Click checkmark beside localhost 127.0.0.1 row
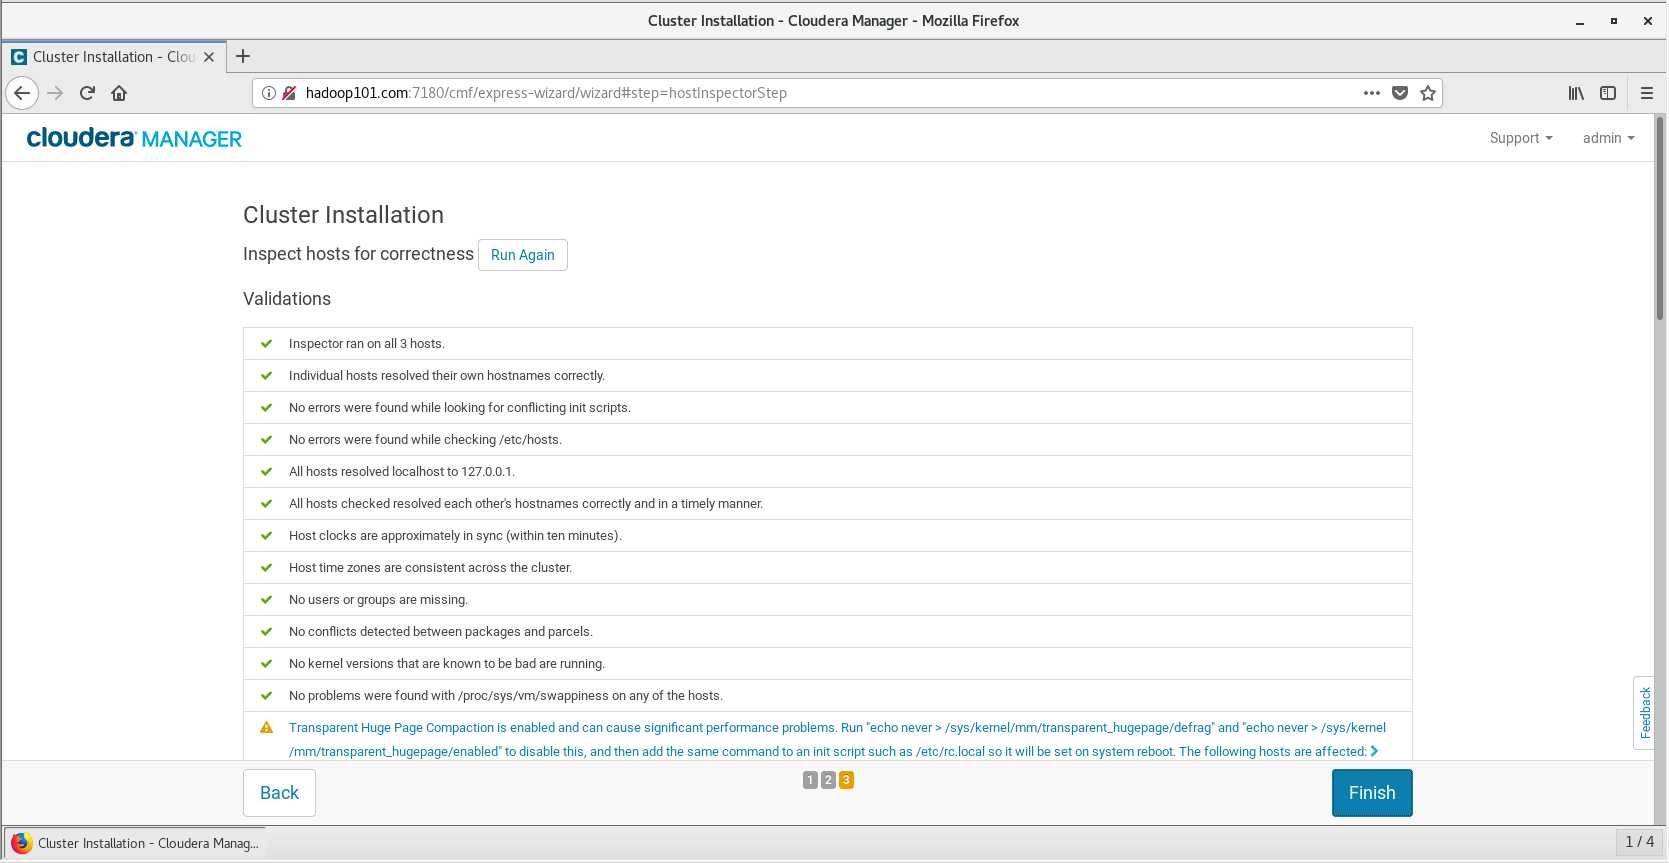 267,471
